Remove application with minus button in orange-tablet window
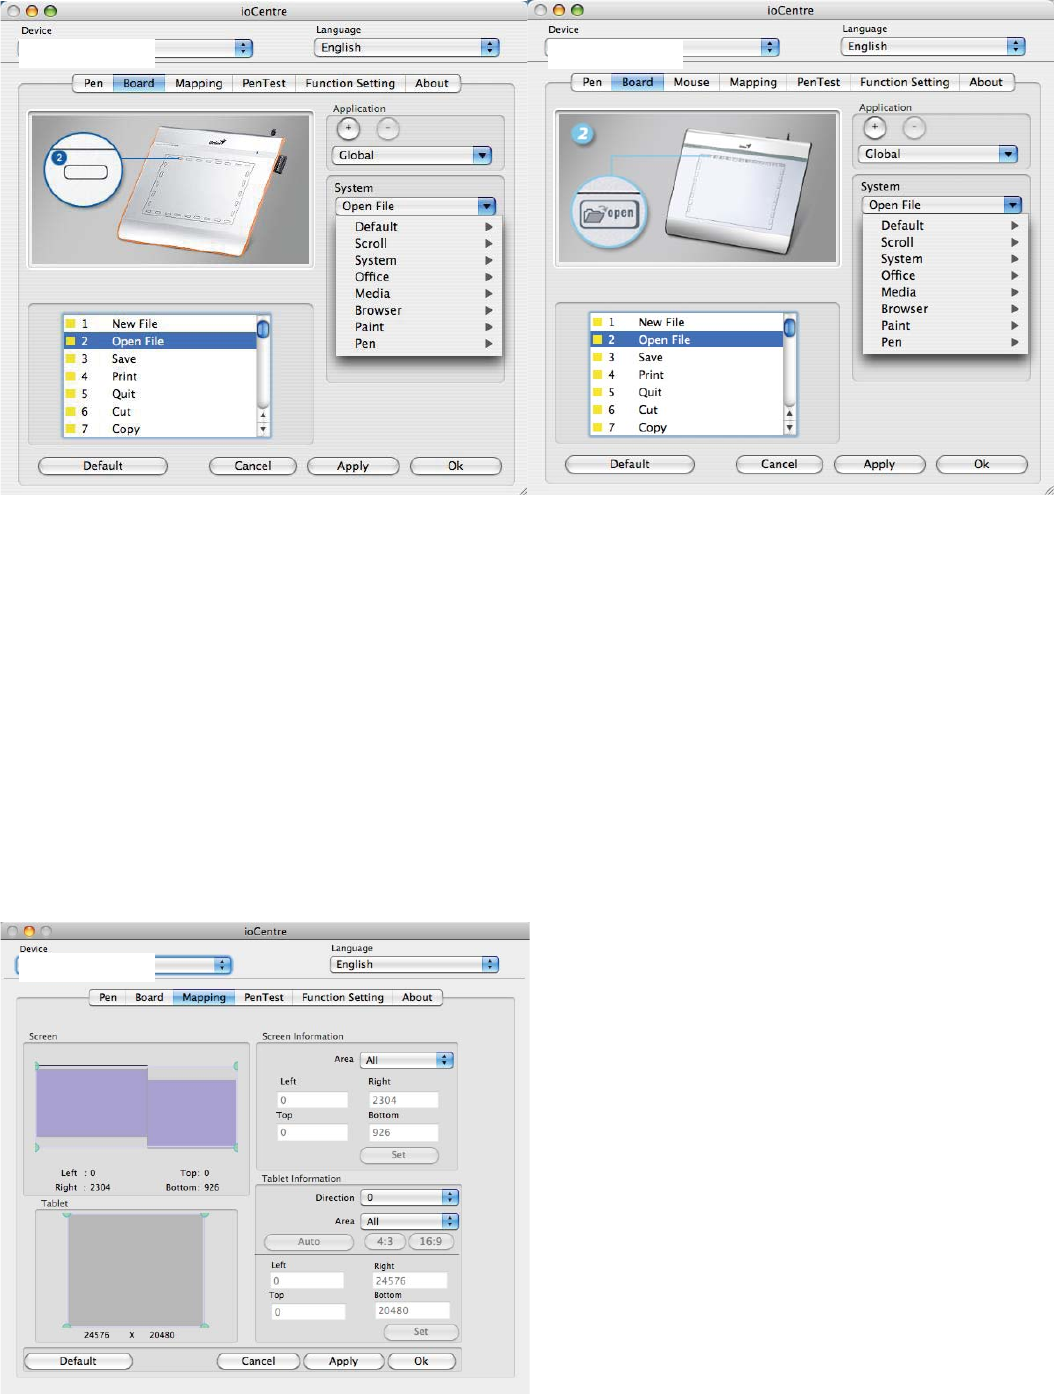This screenshot has width=1054, height=1394. point(388,129)
